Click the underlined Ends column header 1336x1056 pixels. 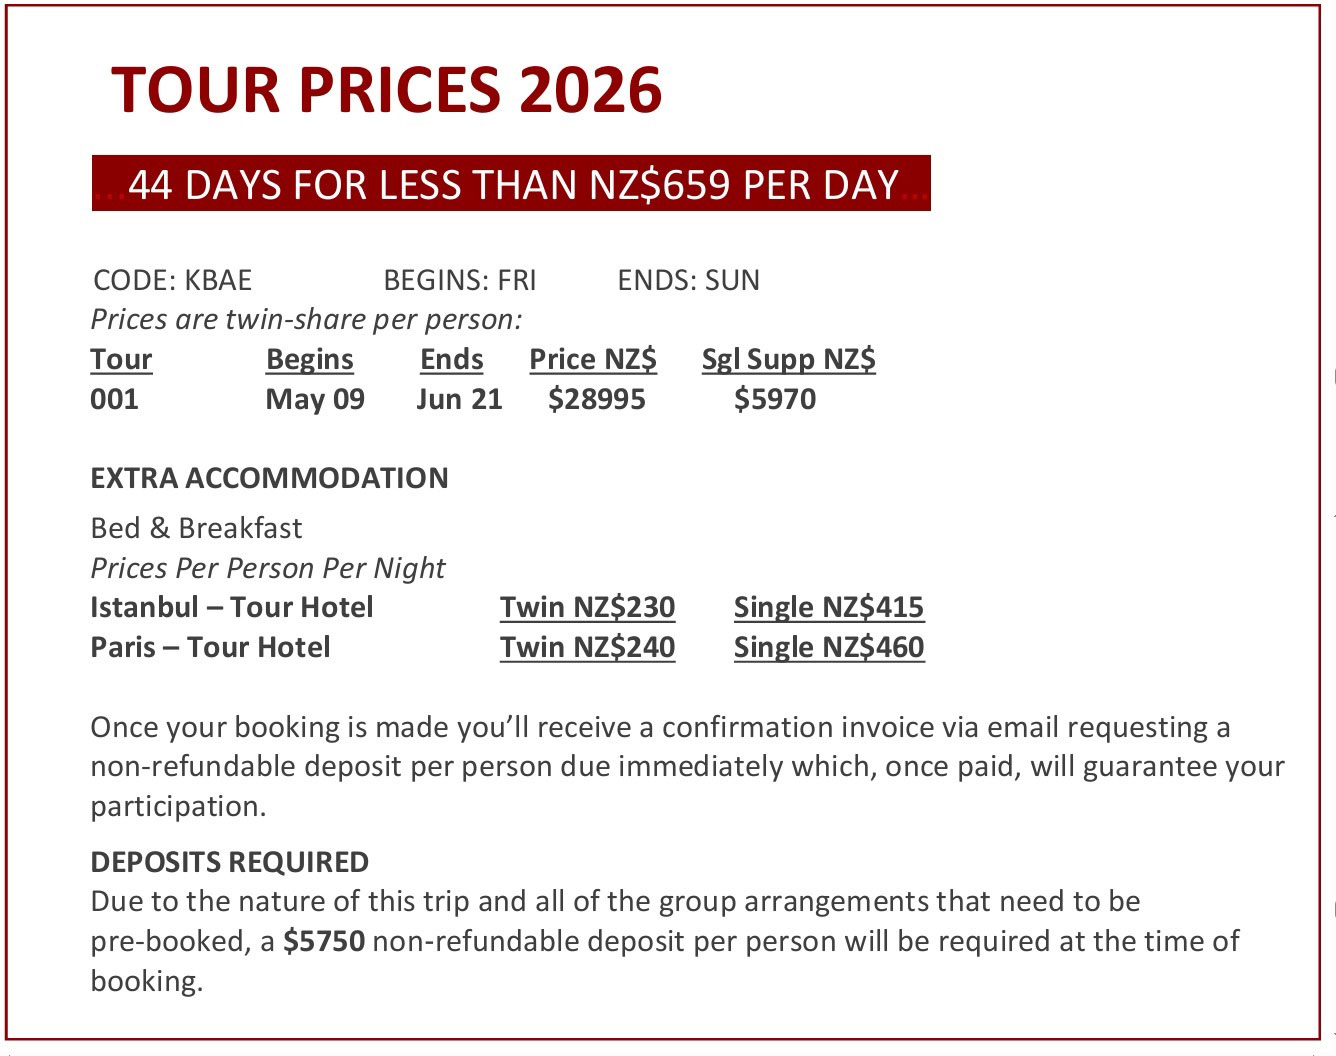click(x=452, y=359)
